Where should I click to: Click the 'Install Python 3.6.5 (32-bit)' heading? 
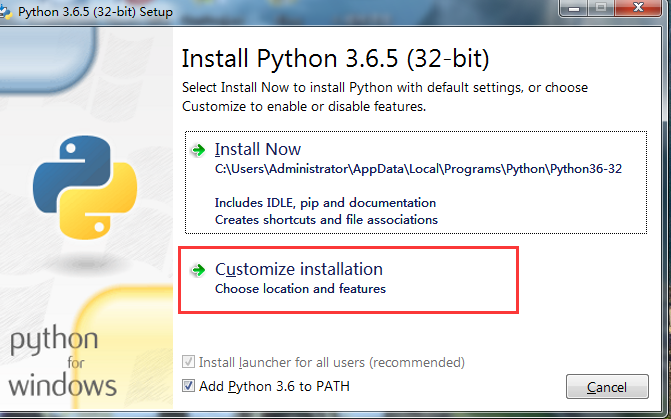tap(335, 59)
